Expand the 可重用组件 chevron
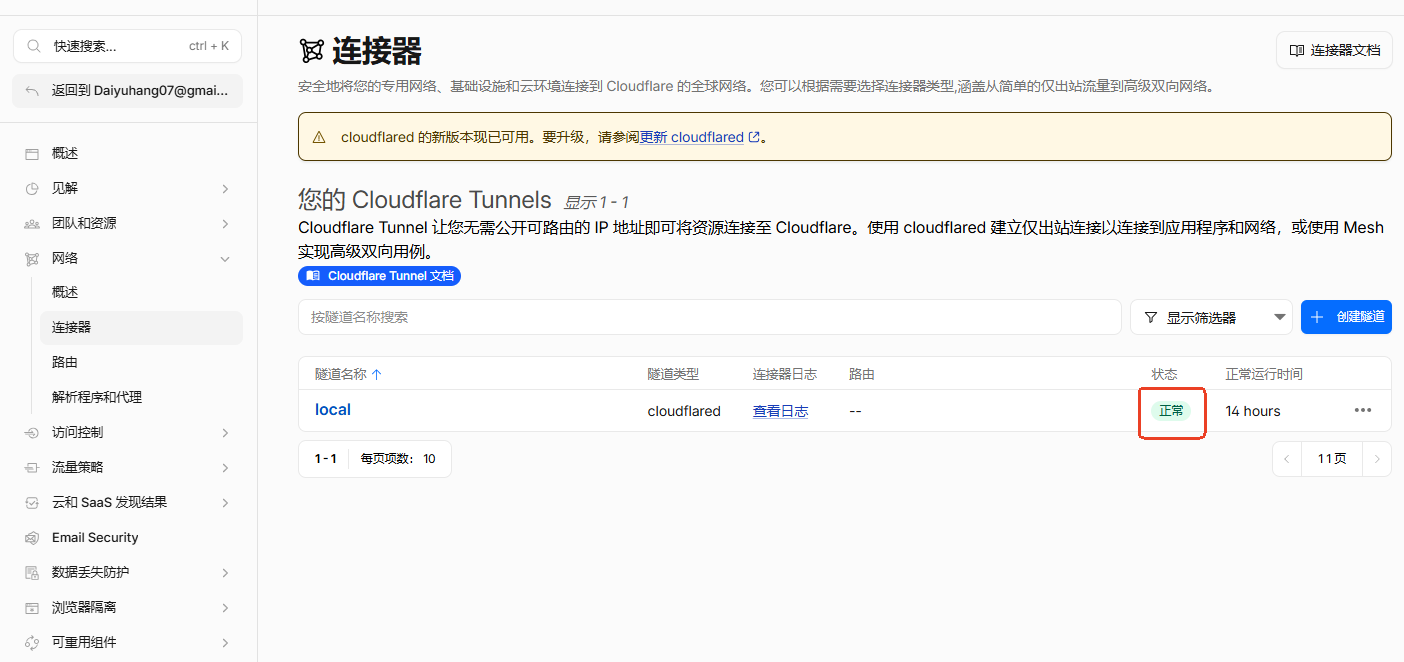Screen dimensions: 1404x662 [225, 643]
